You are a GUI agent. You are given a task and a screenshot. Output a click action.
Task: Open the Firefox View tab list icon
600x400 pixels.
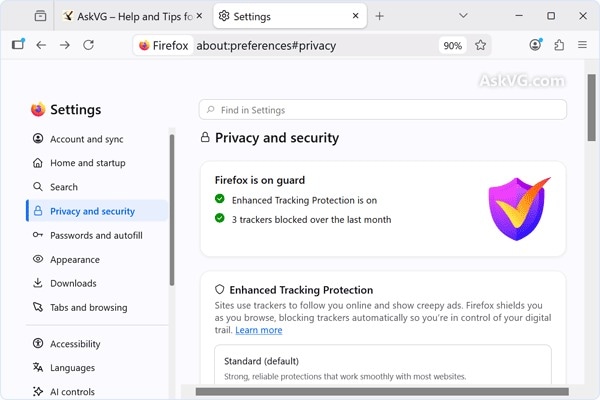pos(40,16)
